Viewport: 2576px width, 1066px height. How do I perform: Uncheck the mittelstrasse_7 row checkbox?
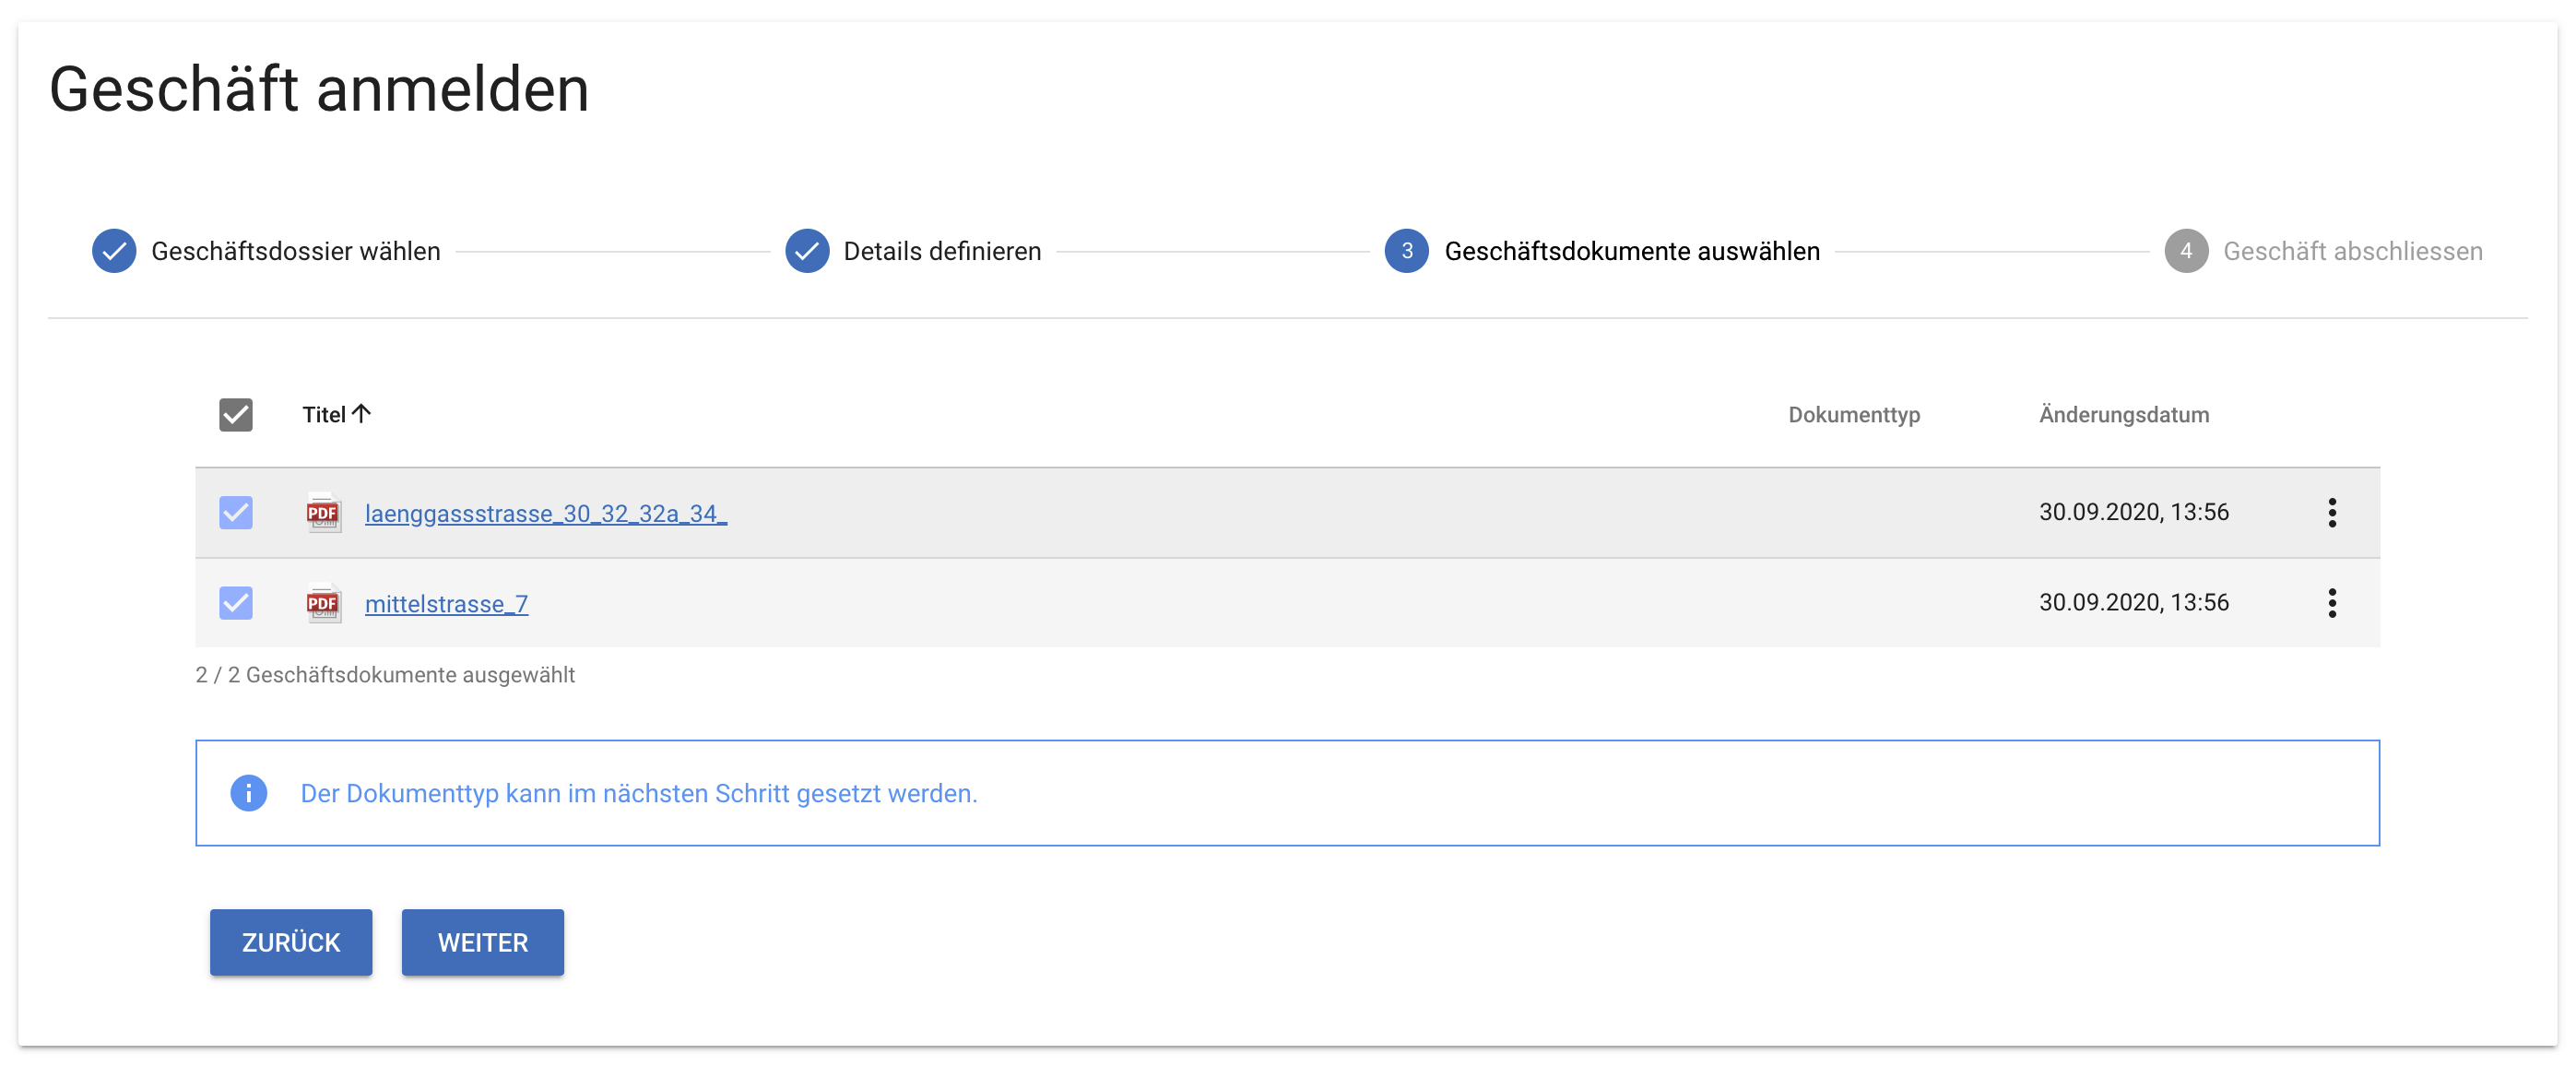point(236,603)
